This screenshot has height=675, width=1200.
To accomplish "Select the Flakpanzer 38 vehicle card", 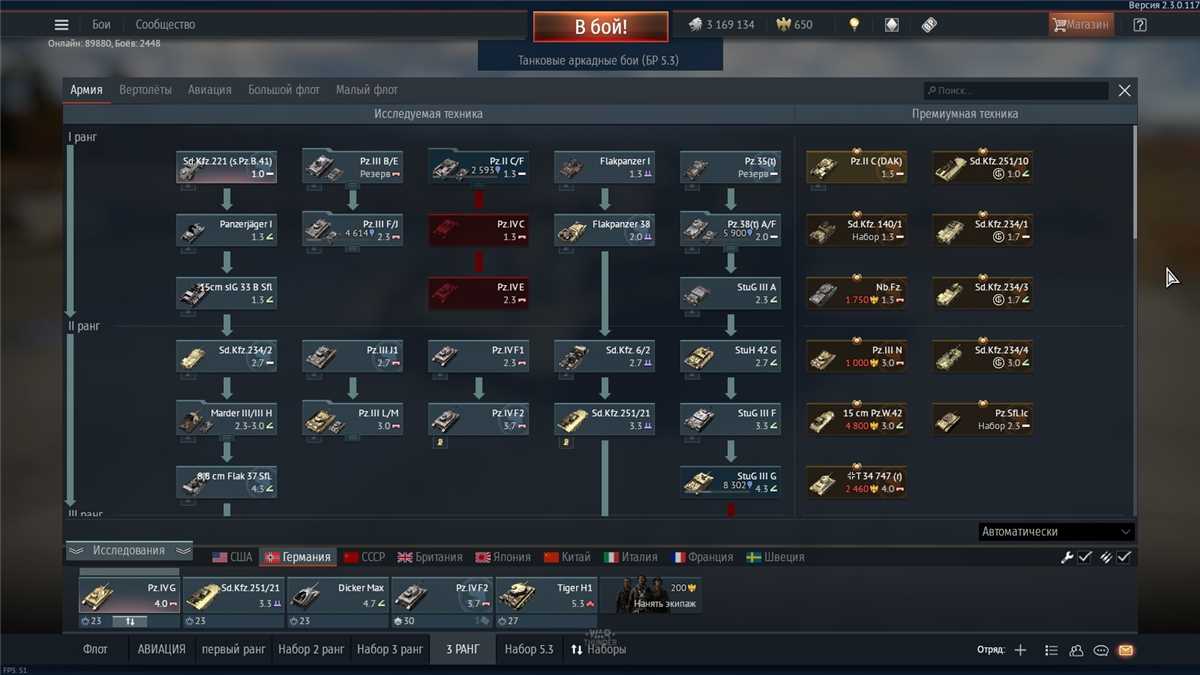I will click(x=605, y=230).
